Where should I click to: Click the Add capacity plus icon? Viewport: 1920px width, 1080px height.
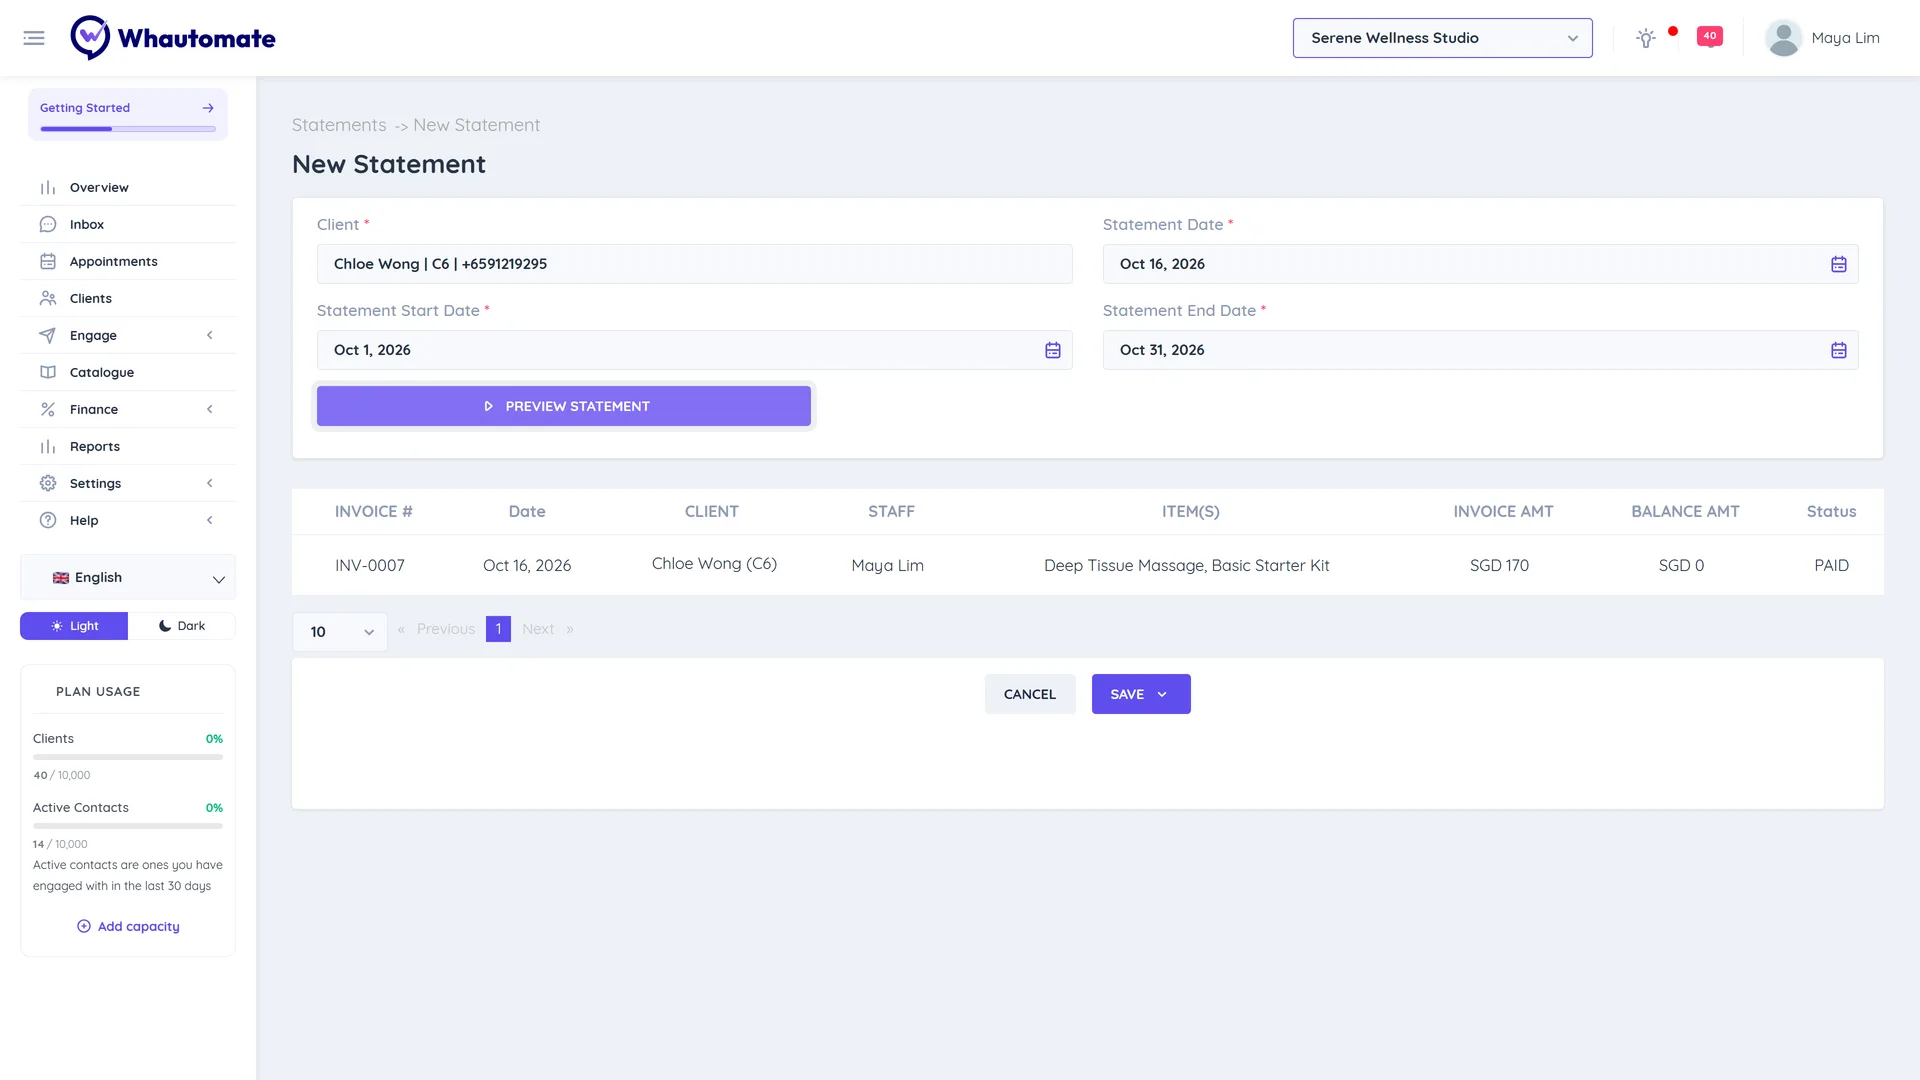tap(84, 926)
